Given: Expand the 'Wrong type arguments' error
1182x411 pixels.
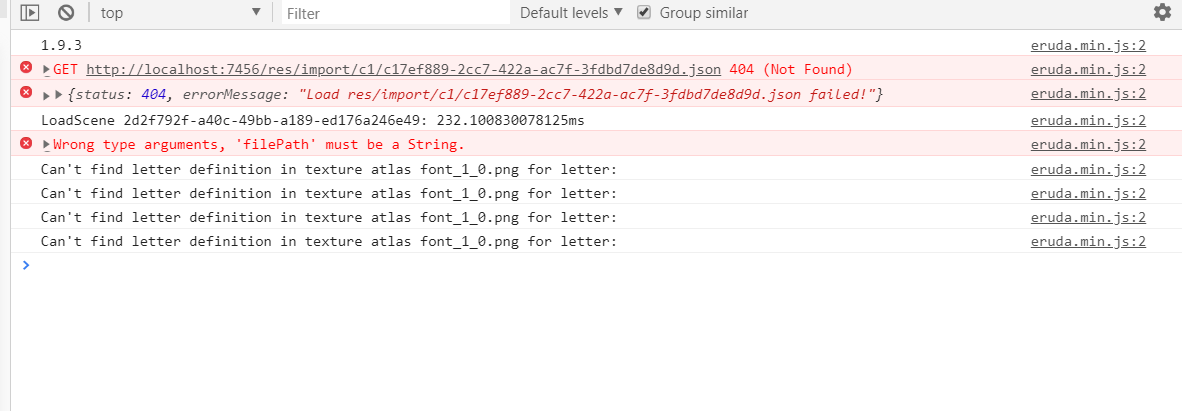Looking at the screenshot, I should (46, 145).
